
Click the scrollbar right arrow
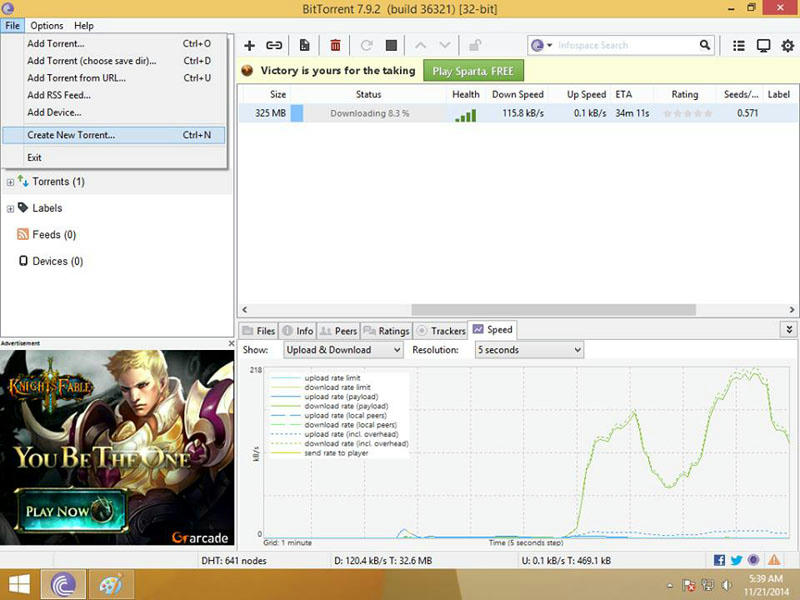792,310
